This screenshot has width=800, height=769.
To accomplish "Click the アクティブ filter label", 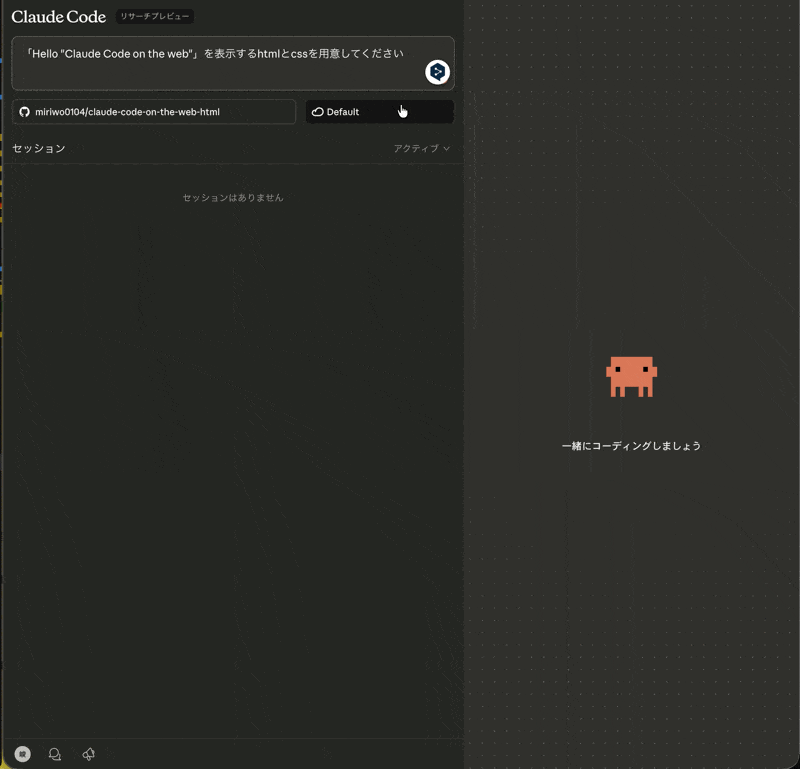I will coord(415,147).
